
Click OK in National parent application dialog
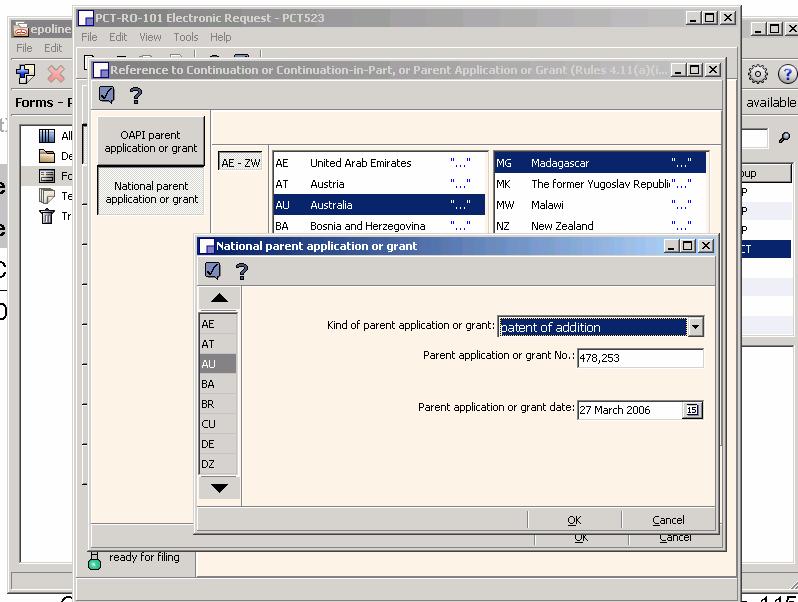(x=575, y=520)
